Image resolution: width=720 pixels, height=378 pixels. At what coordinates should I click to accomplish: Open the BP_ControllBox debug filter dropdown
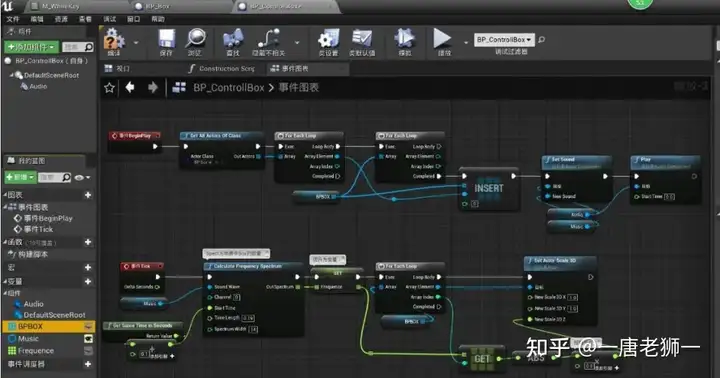(x=504, y=40)
